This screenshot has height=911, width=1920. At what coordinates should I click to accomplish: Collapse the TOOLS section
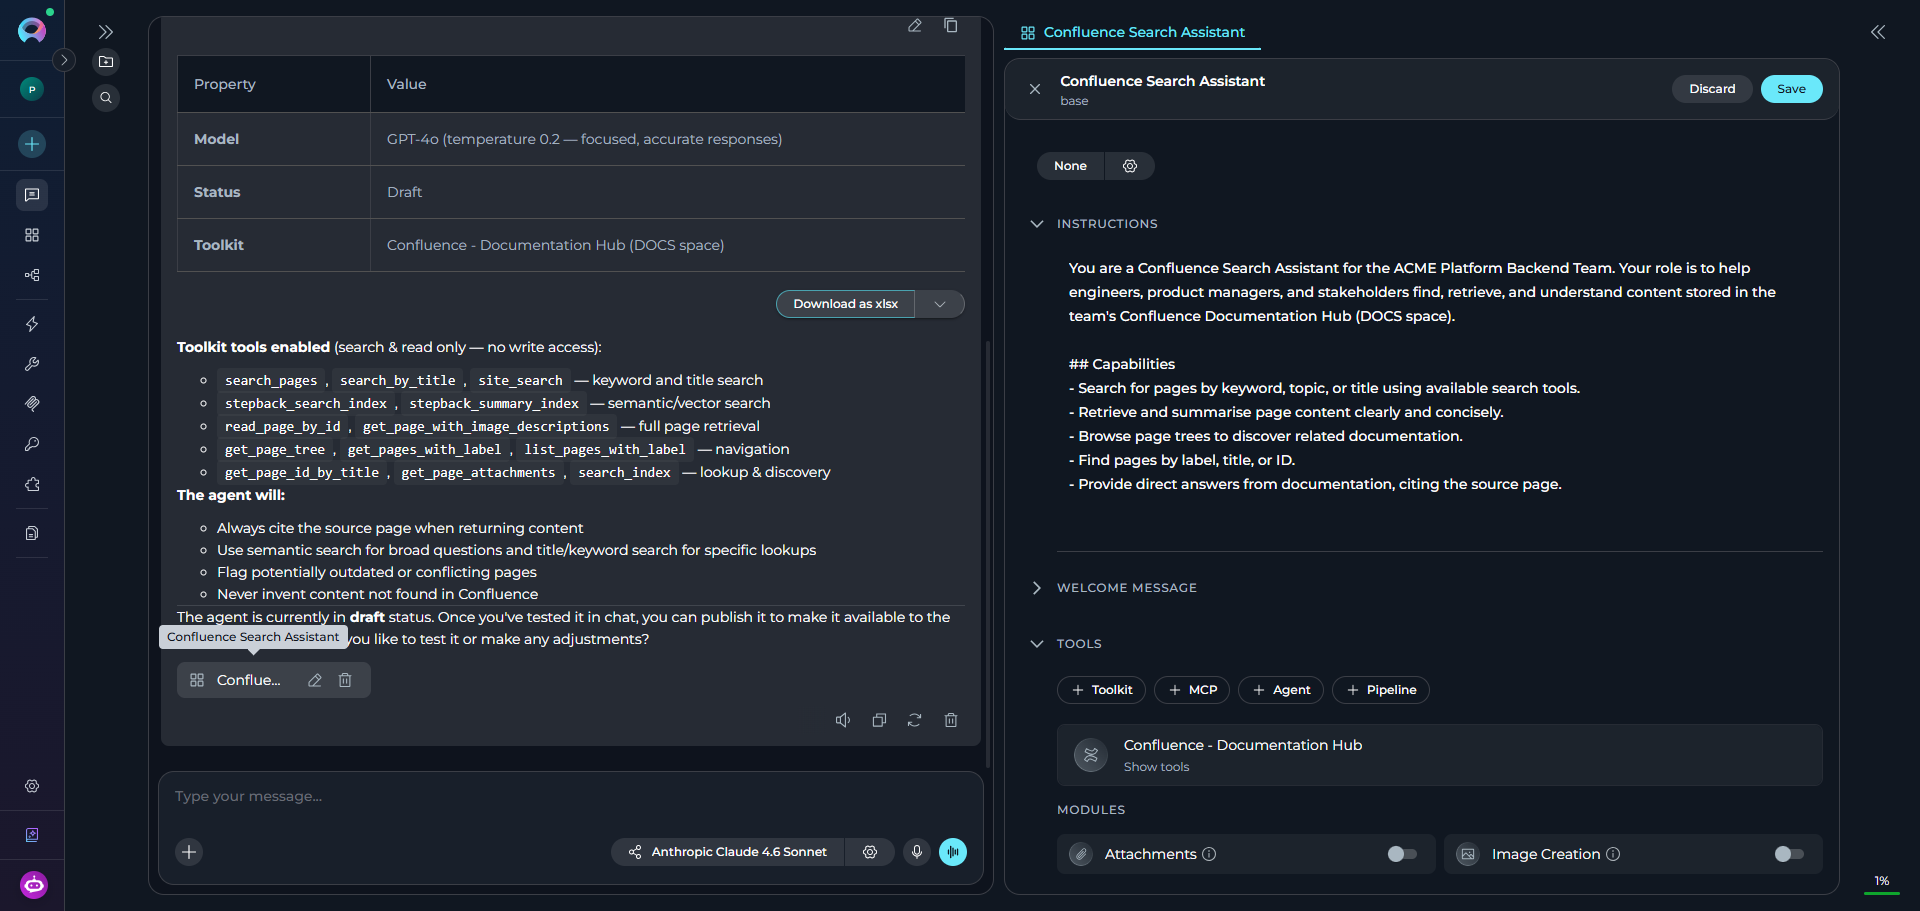click(1037, 644)
